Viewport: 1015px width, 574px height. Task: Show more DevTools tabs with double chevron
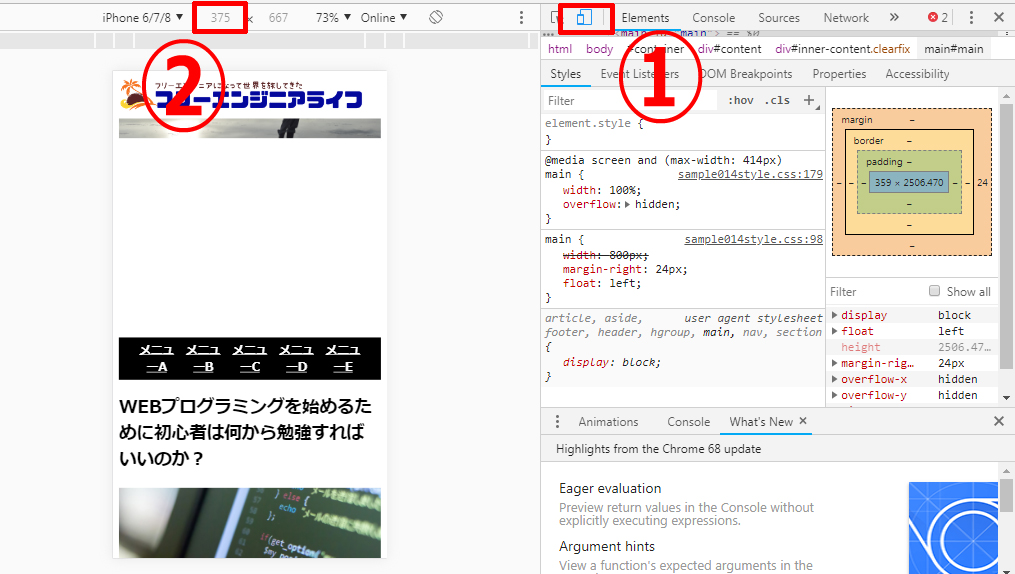click(893, 18)
